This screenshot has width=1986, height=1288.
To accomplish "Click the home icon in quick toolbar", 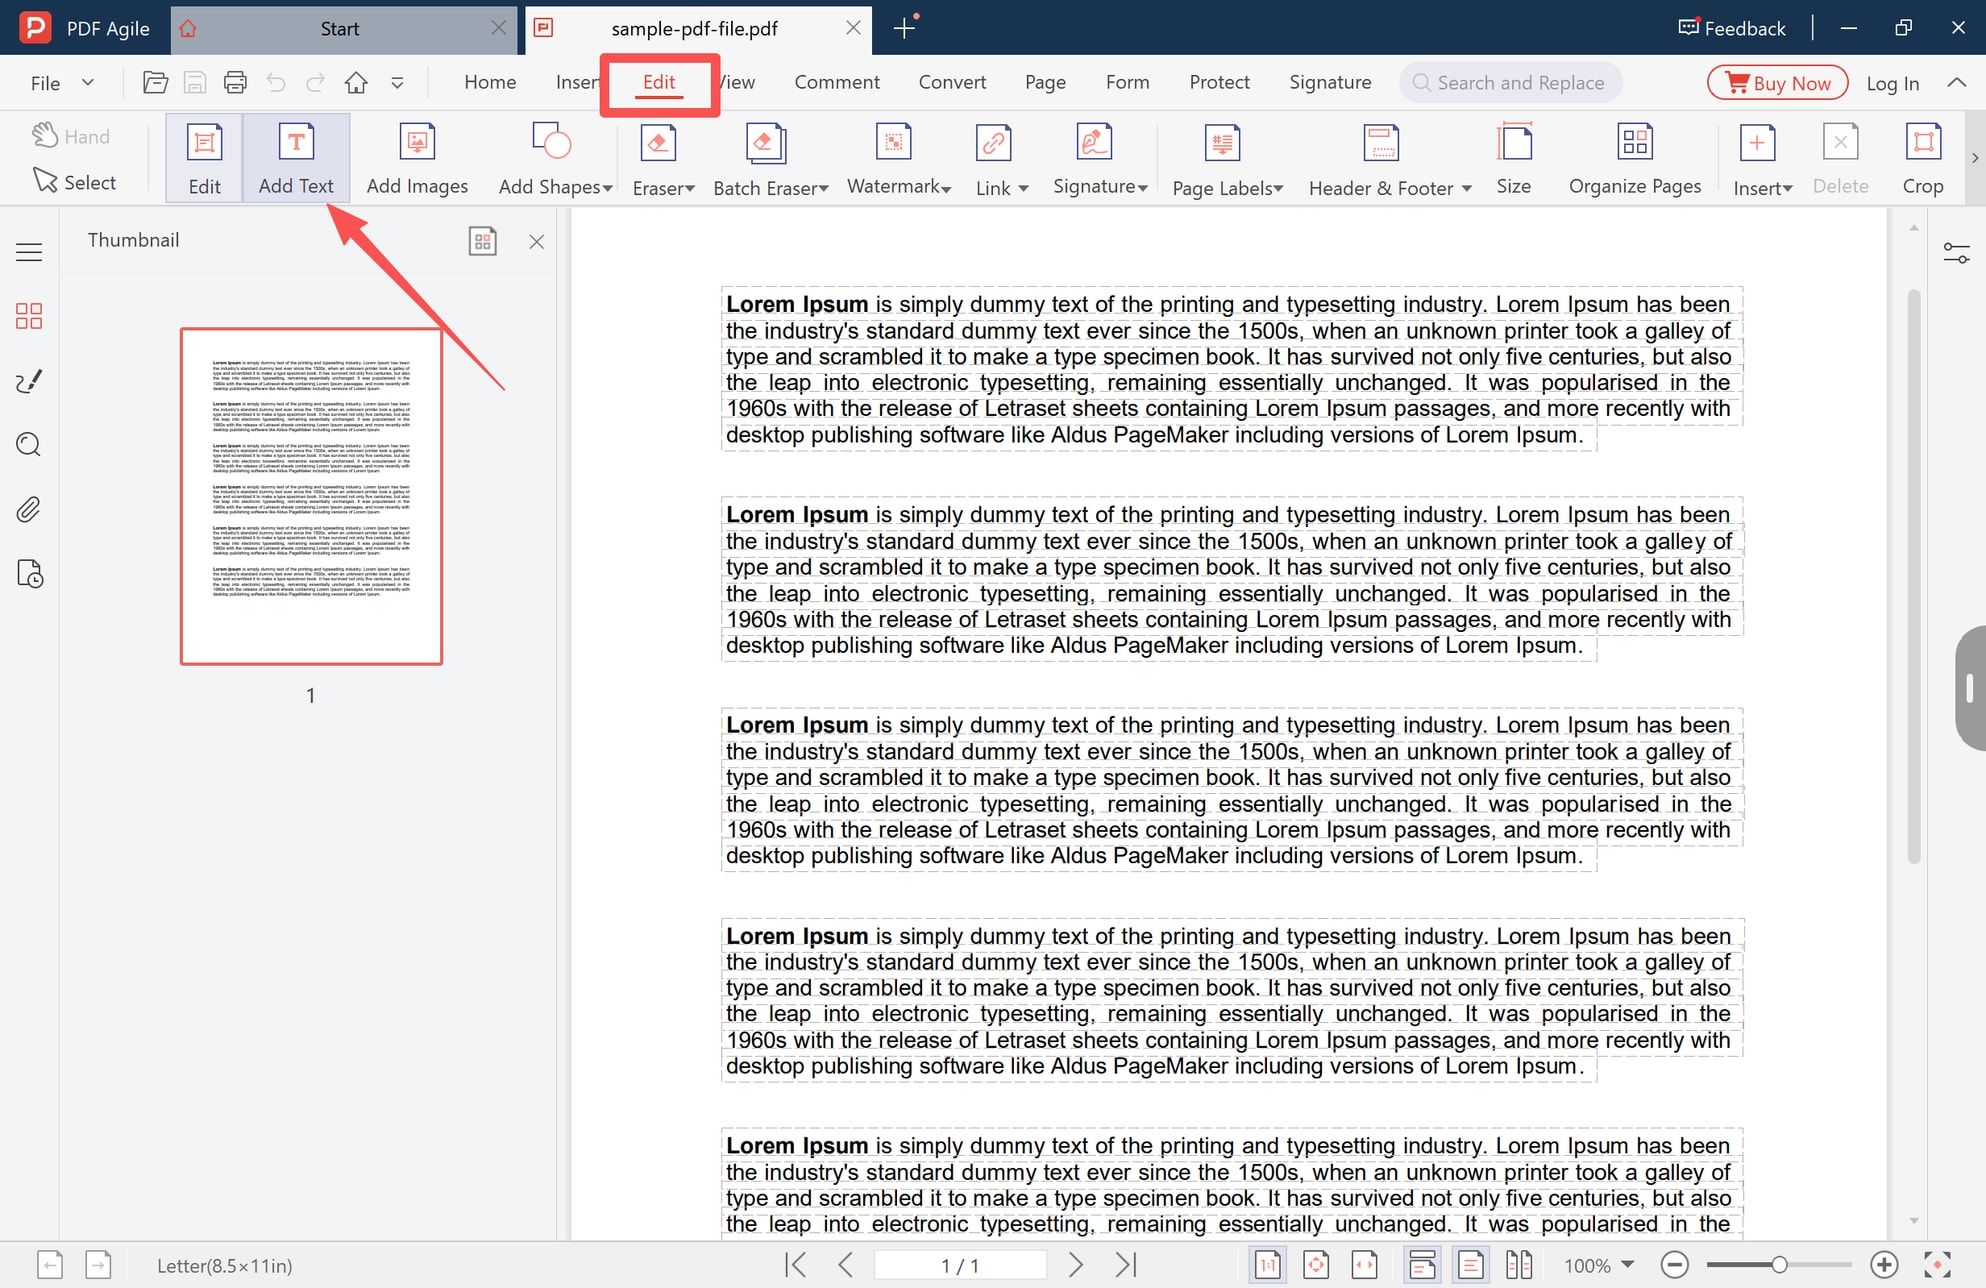I will [356, 83].
